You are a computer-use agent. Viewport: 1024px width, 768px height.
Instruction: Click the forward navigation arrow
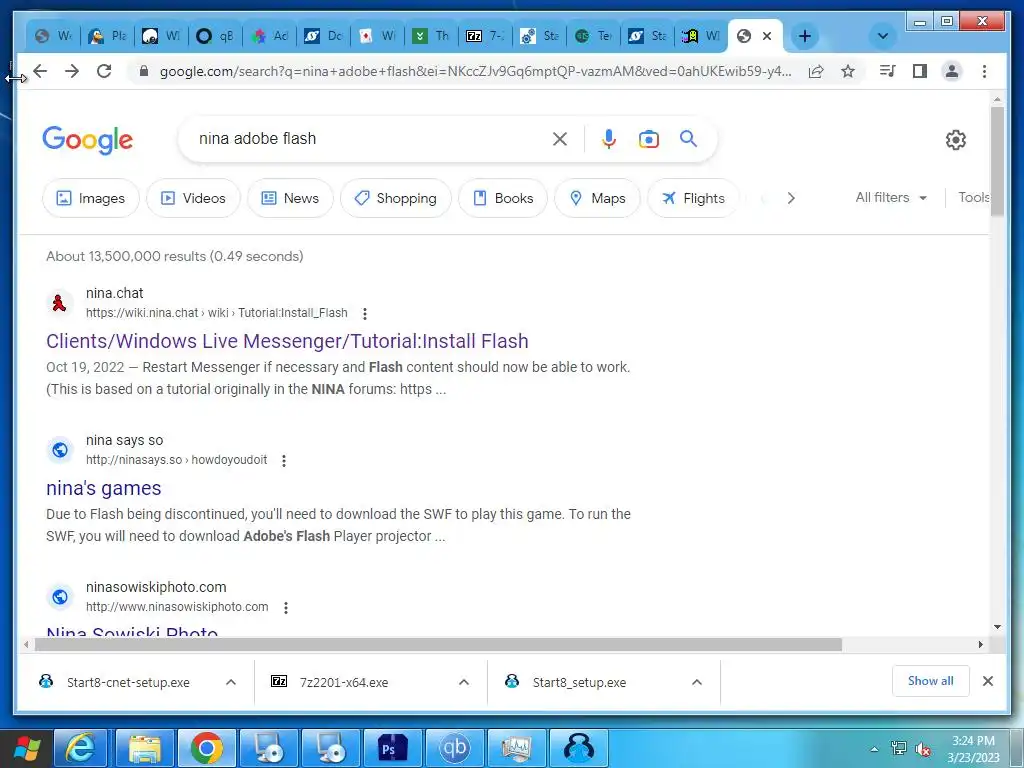pyautogui.click(x=72, y=71)
